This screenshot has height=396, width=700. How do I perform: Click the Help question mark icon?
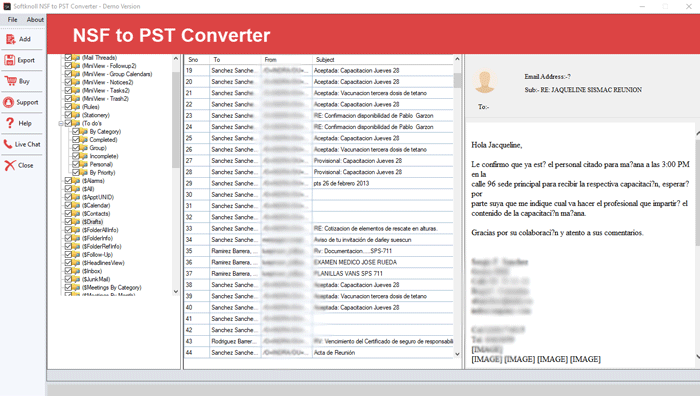pyautogui.click(x=10, y=123)
